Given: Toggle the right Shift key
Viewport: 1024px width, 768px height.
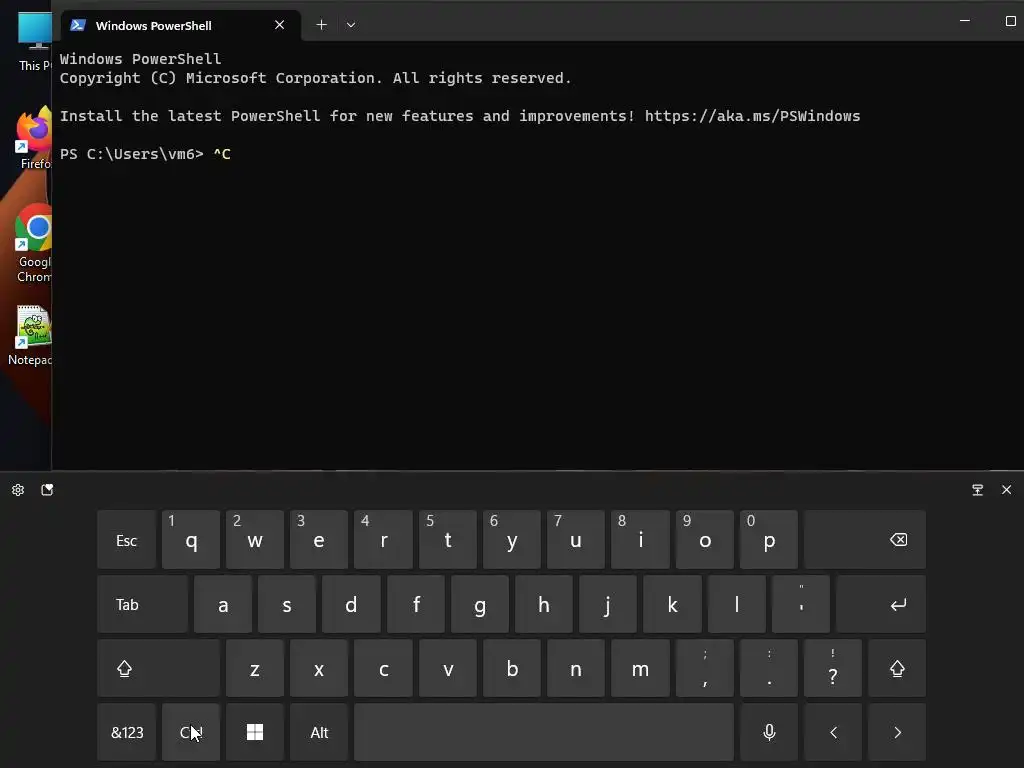Looking at the screenshot, I should tap(897, 668).
